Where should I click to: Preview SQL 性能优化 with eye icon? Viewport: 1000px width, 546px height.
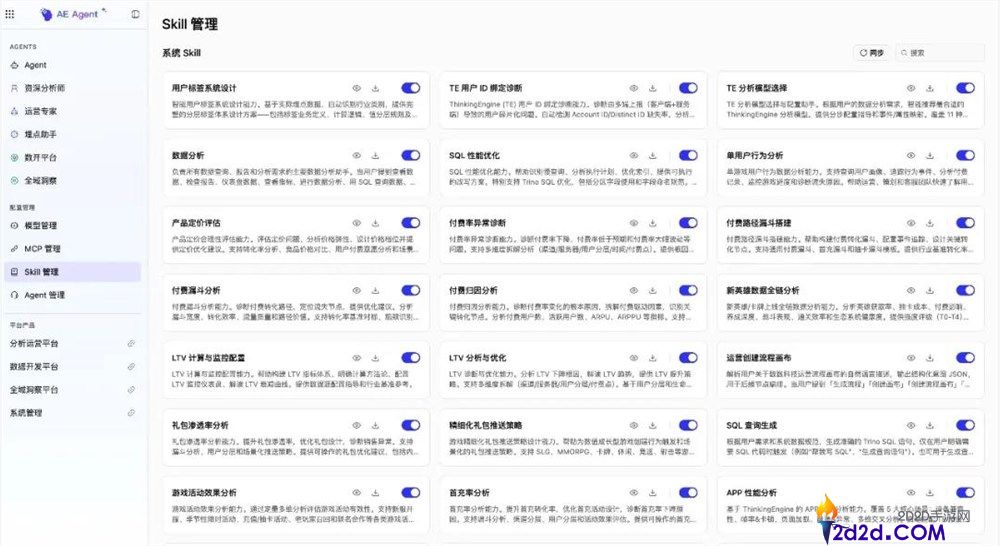click(634, 156)
